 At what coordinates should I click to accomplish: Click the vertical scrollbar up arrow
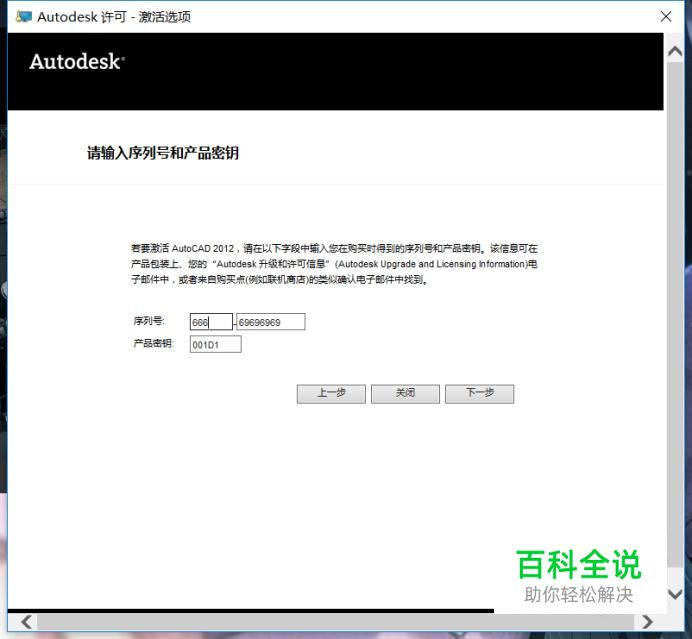[675, 52]
